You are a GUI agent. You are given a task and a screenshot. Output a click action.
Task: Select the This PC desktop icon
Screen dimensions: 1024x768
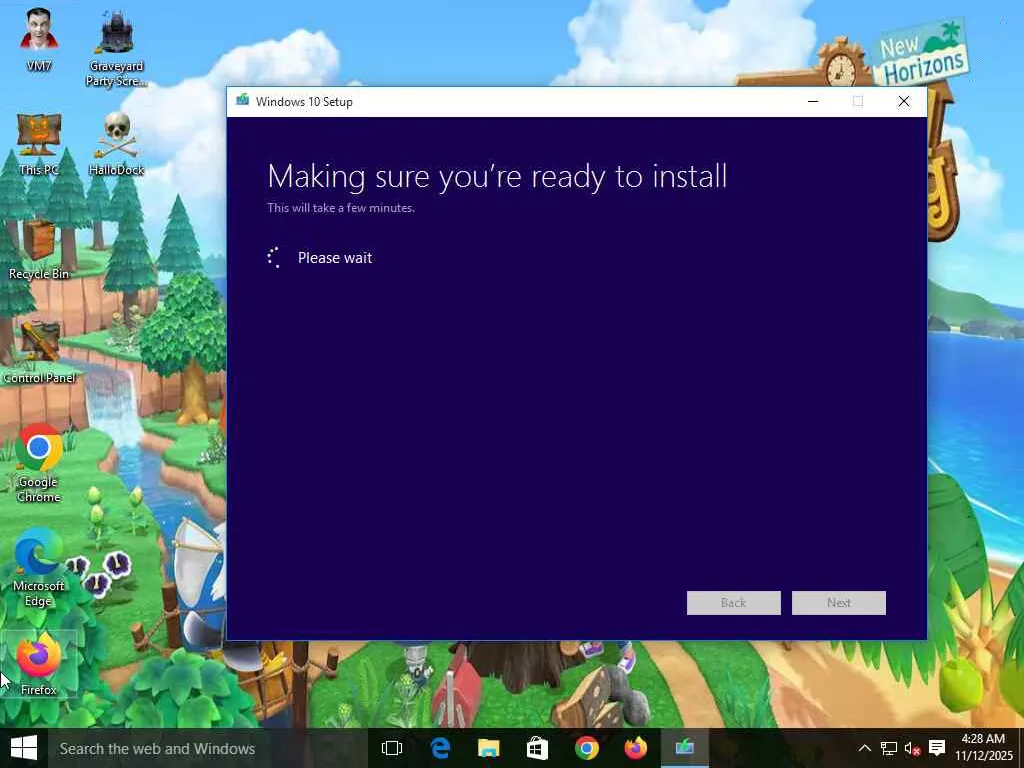[39, 144]
